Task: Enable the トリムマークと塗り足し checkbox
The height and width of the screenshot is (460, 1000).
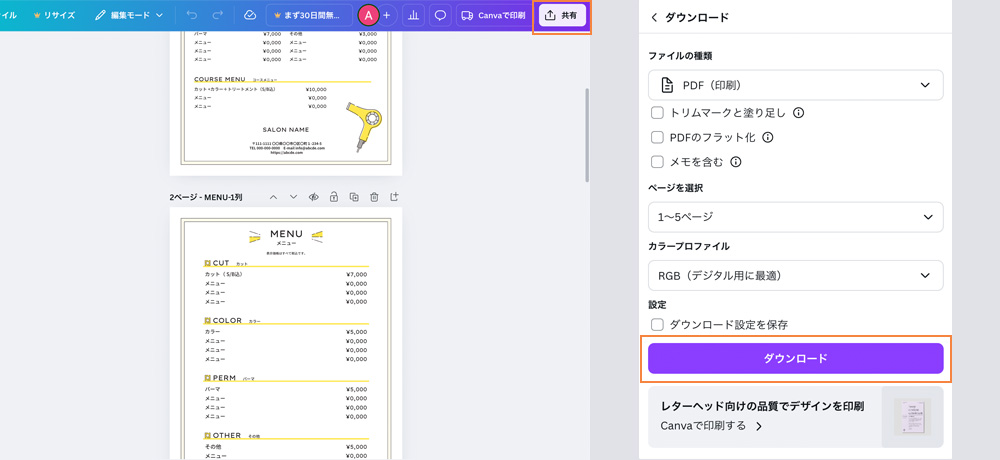Action: click(x=657, y=113)
